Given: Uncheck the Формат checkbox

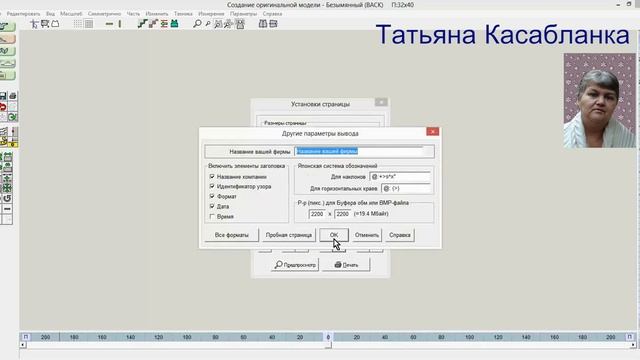Looking at the screenshot, I should pyautogui.click(x=212, y=196).
